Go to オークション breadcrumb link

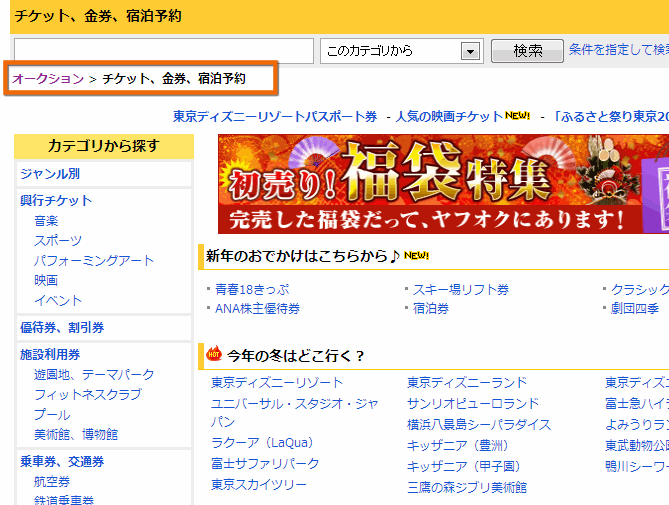point(48,78)
